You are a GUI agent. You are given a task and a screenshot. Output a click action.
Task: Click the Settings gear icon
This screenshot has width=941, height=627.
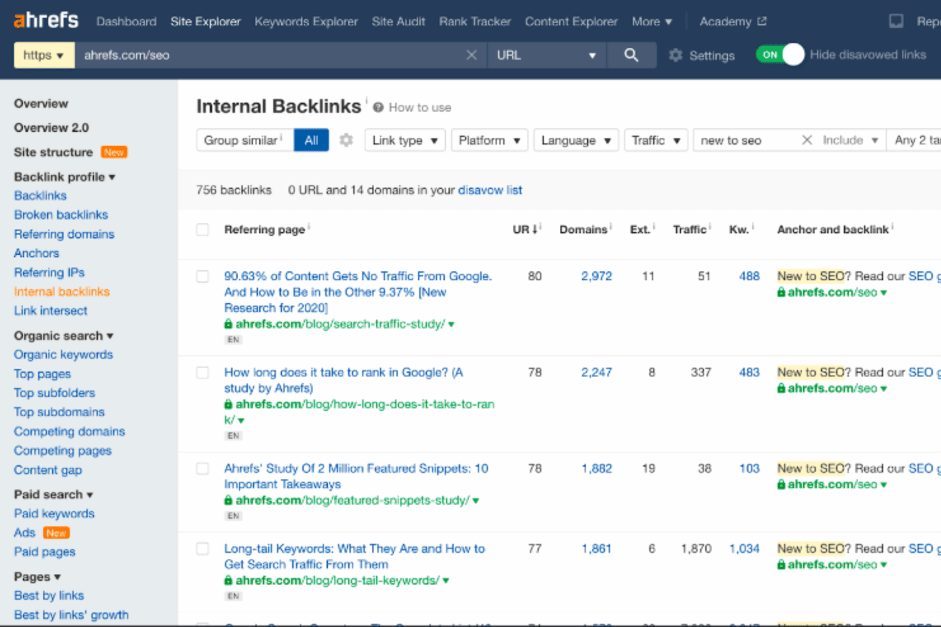(676, 55)
